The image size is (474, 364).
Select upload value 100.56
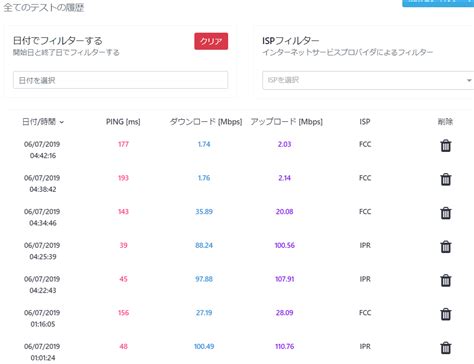pyautogui.click(x=285, y=245)
